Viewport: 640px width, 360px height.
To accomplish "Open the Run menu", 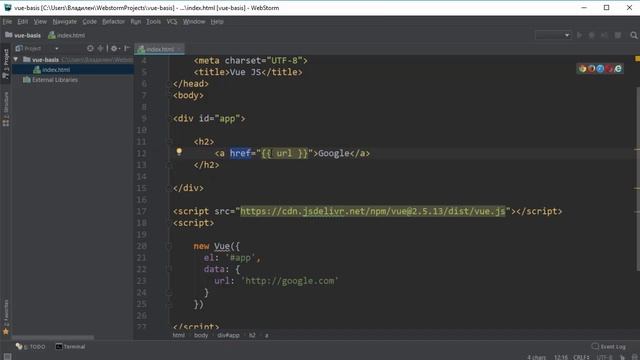I will pyautogui.click(x=136, y=22).
